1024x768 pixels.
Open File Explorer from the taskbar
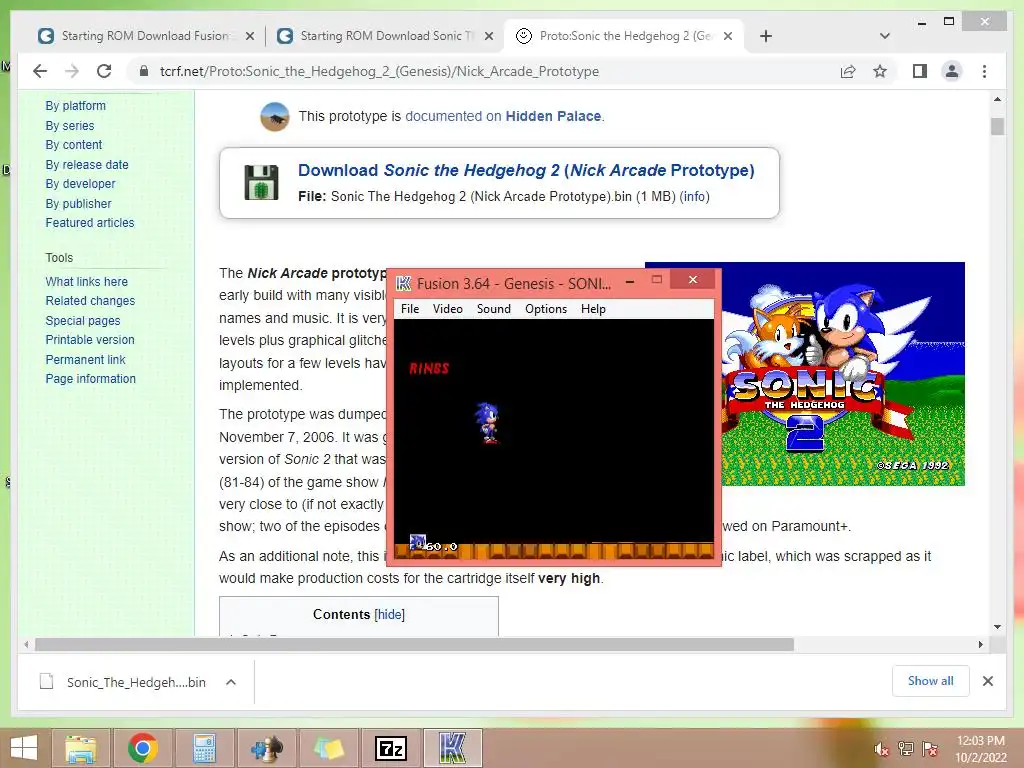[x=80, y=748]
